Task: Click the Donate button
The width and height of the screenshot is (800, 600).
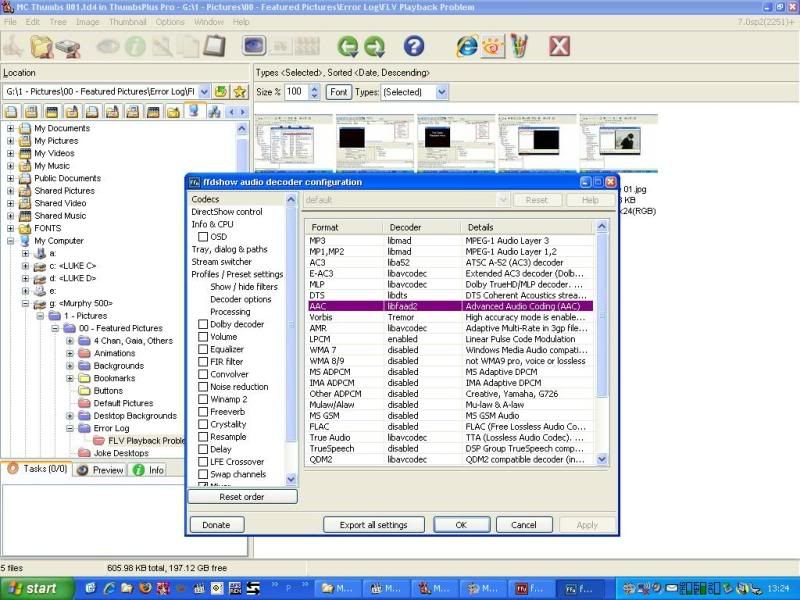Action: [x=217, y=524]
